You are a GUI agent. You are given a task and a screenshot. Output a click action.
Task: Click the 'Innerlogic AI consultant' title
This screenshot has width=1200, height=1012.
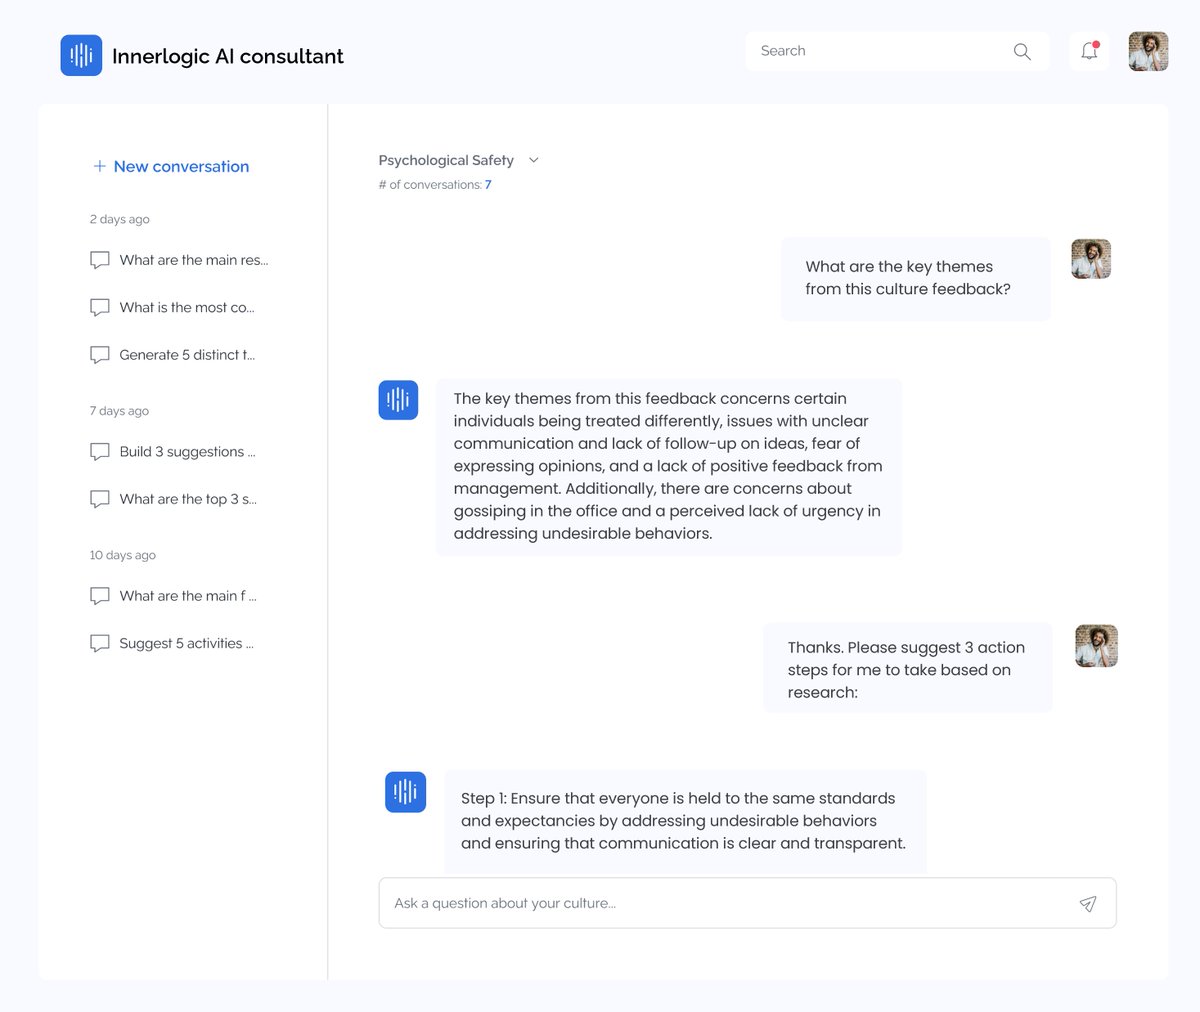[228, 57]
